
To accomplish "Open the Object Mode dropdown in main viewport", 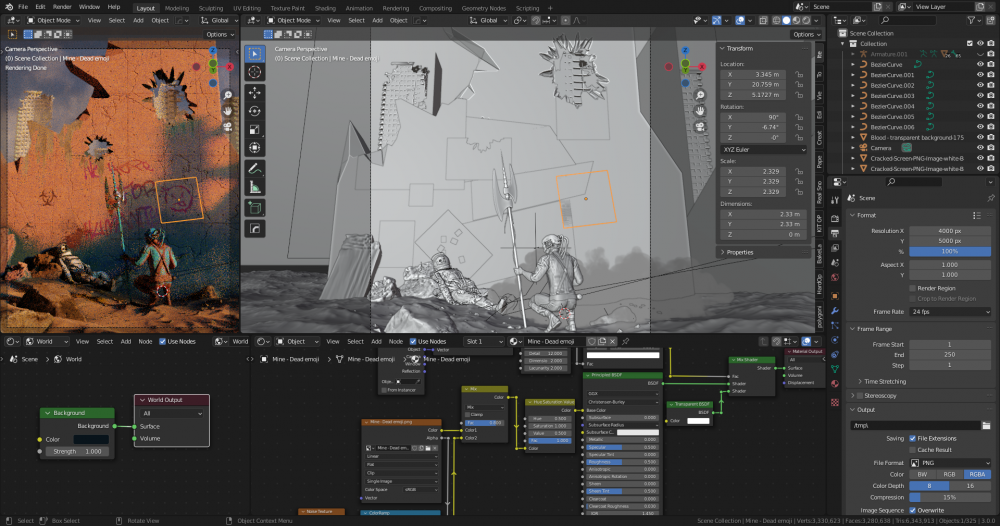I will point(293,20).
